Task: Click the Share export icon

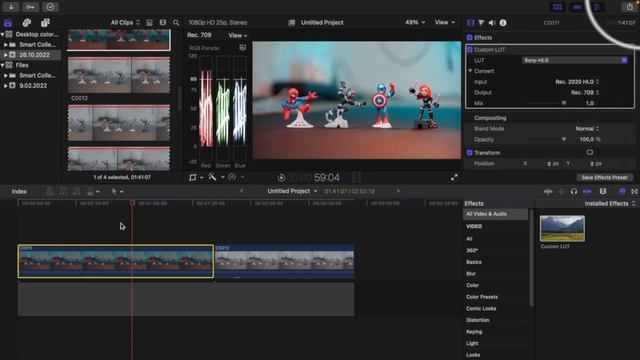Action: (x=629, y=7)
